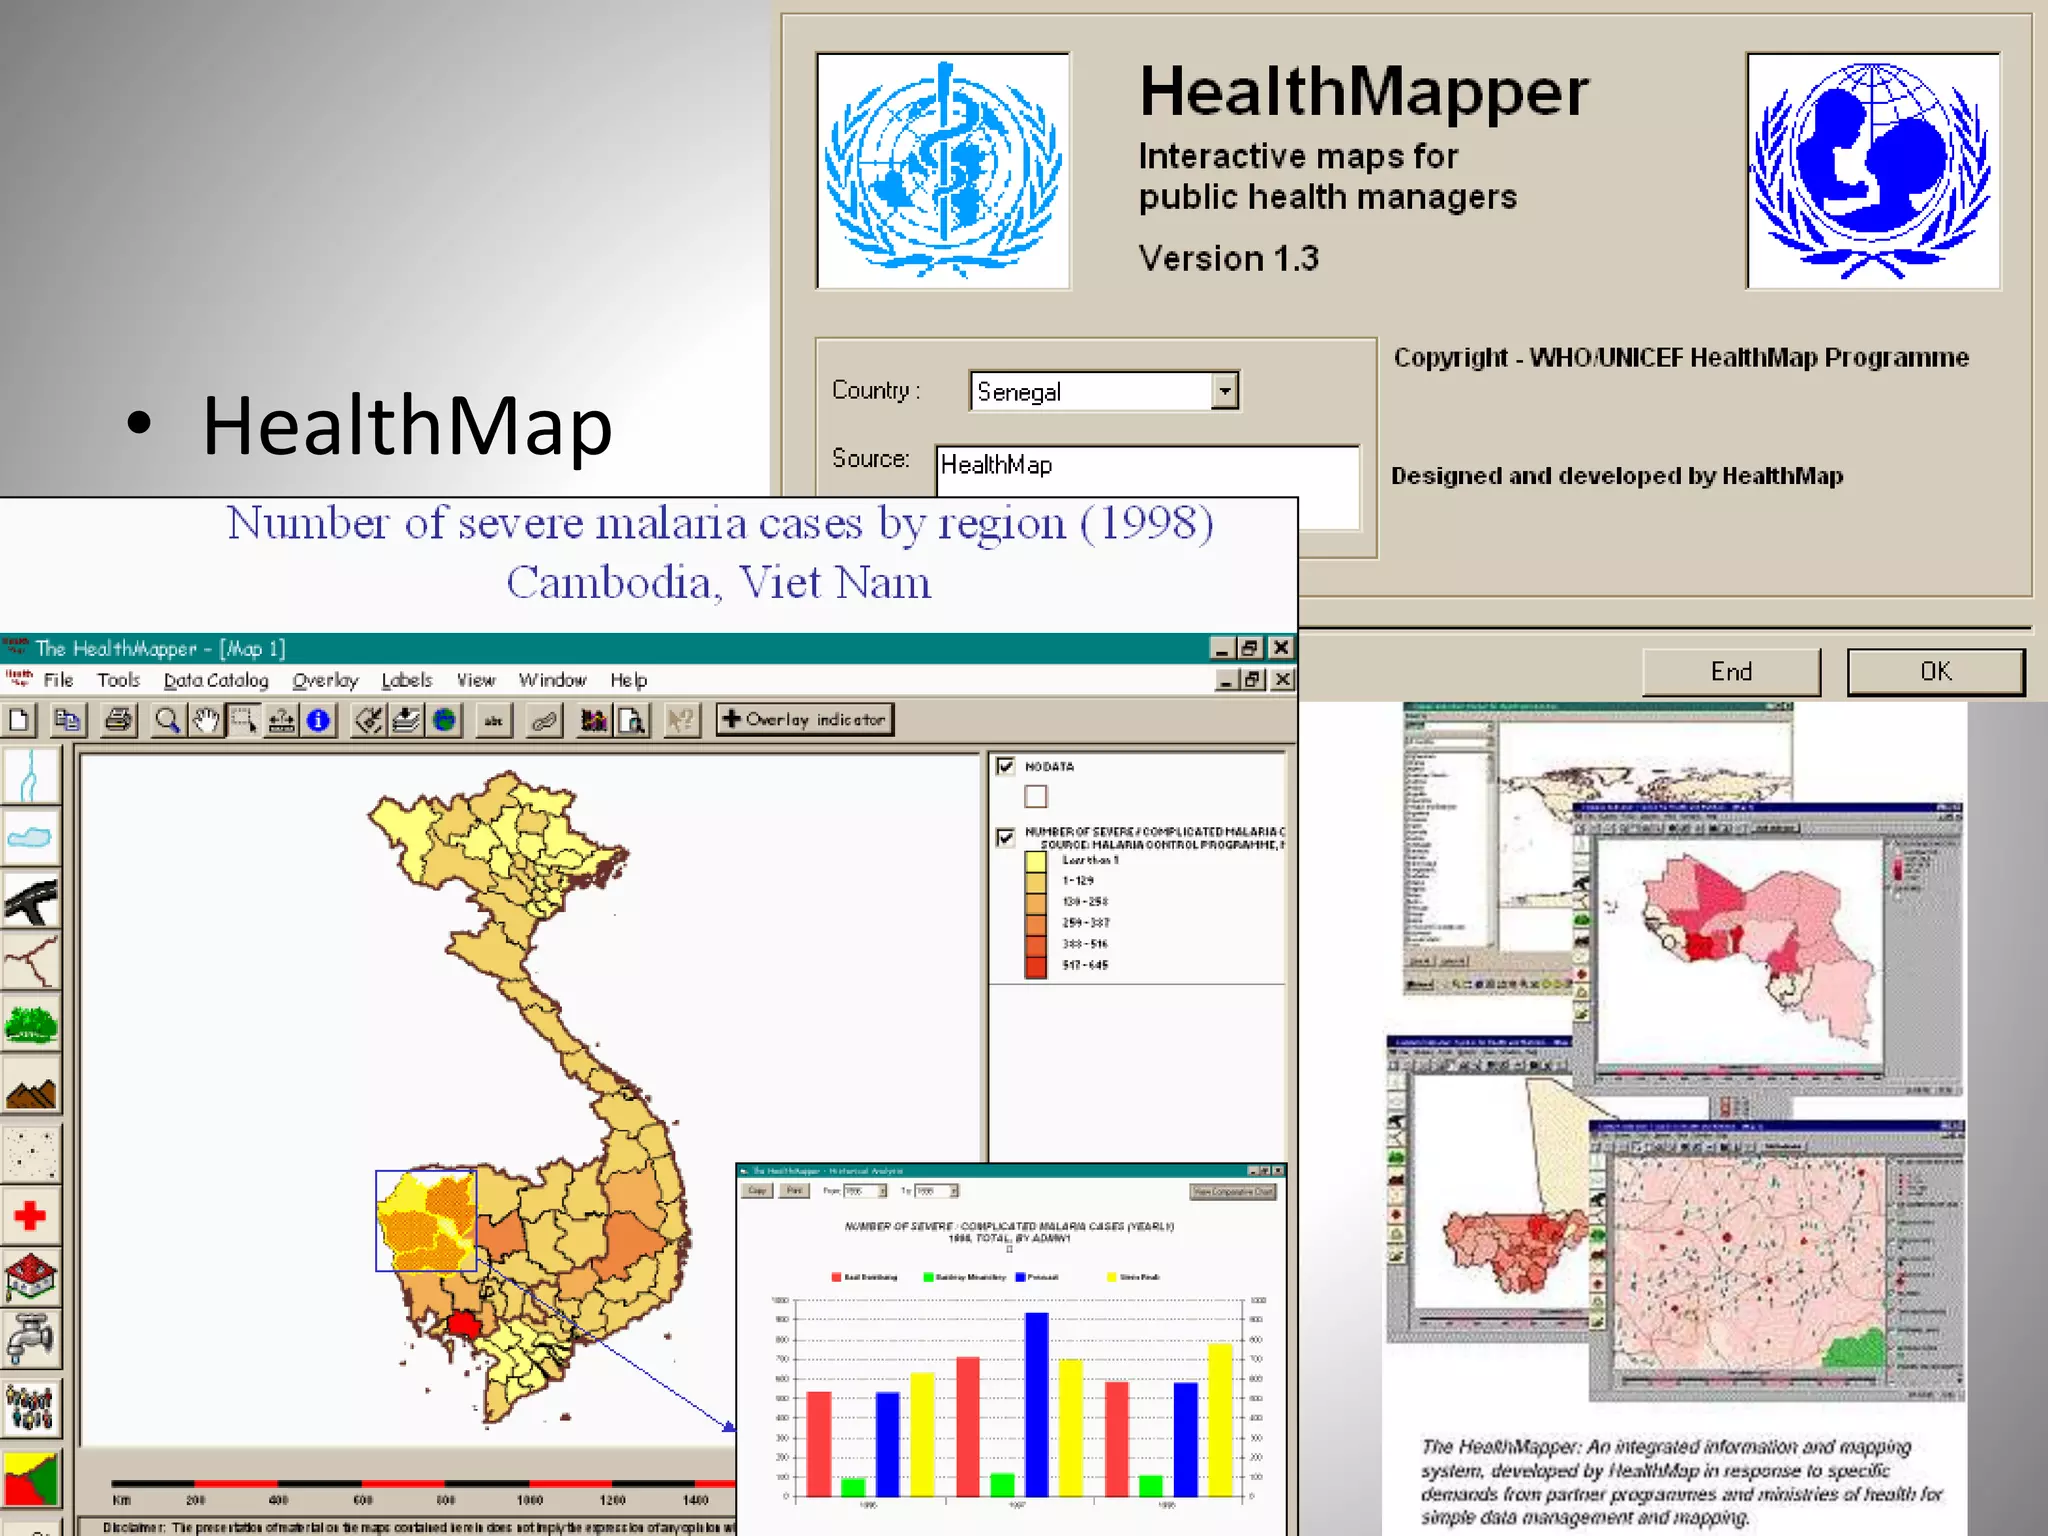This screenshot has width=2048, height=1536.
Task: Toggle the red-roof school building layer icon
Action: 31,1278
